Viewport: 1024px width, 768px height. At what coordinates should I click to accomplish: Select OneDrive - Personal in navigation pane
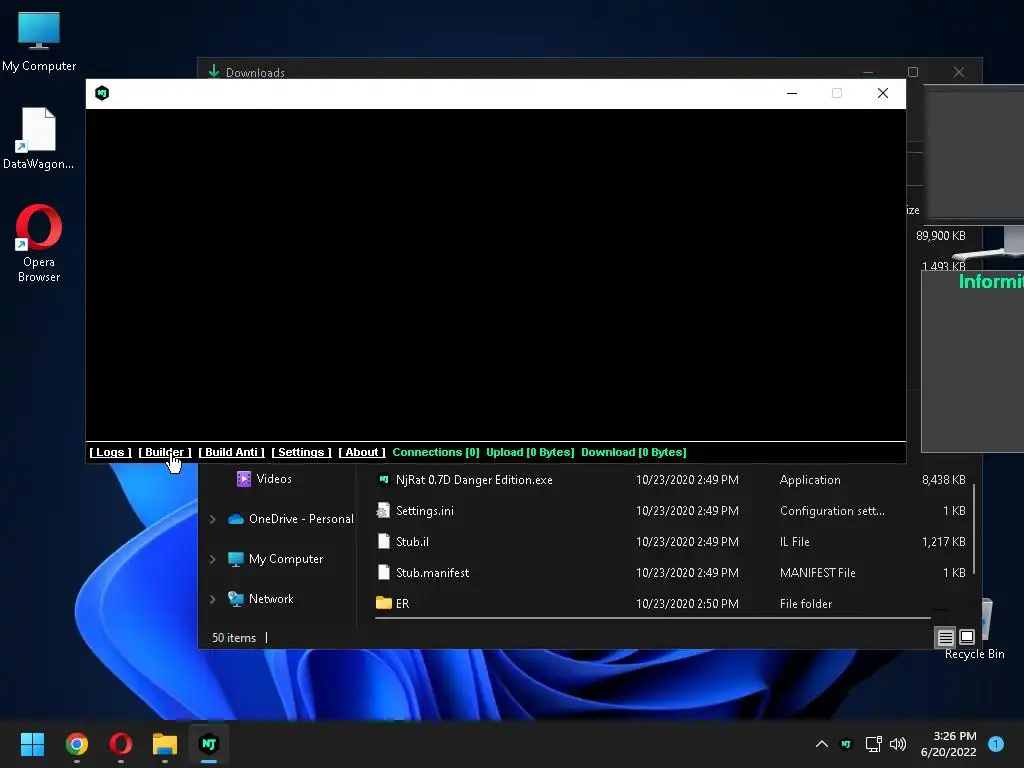pos(301,519)
